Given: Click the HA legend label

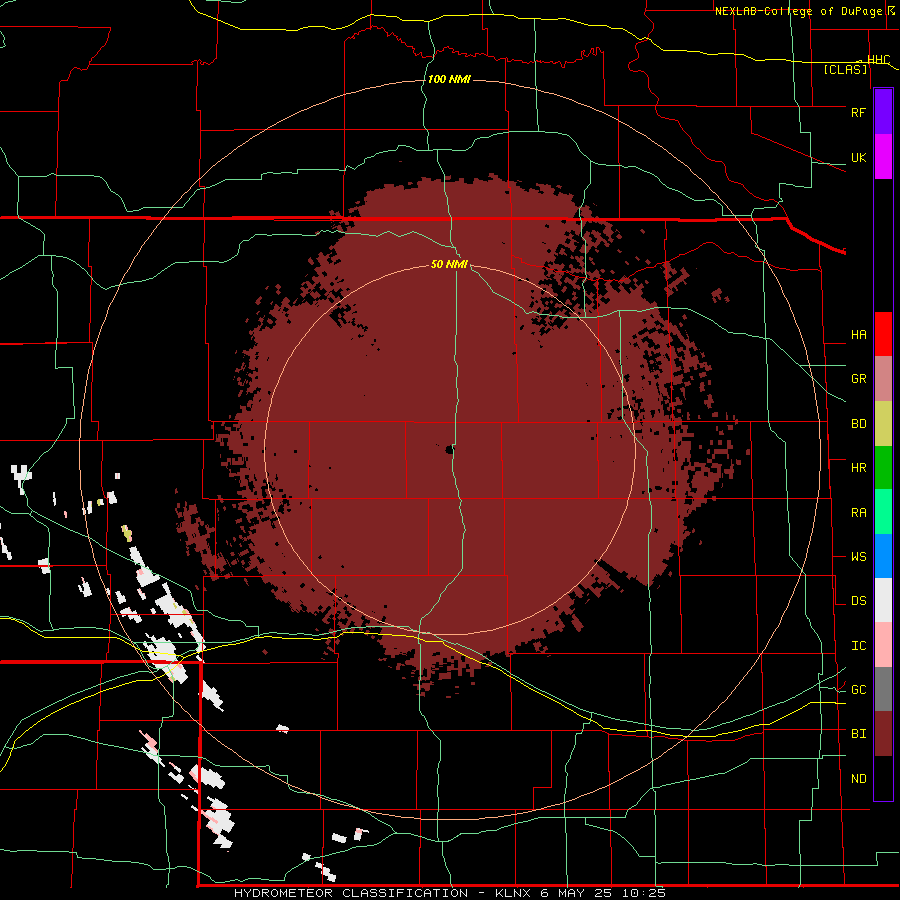Looking at the screenshot, I should (x=858, y=335).
